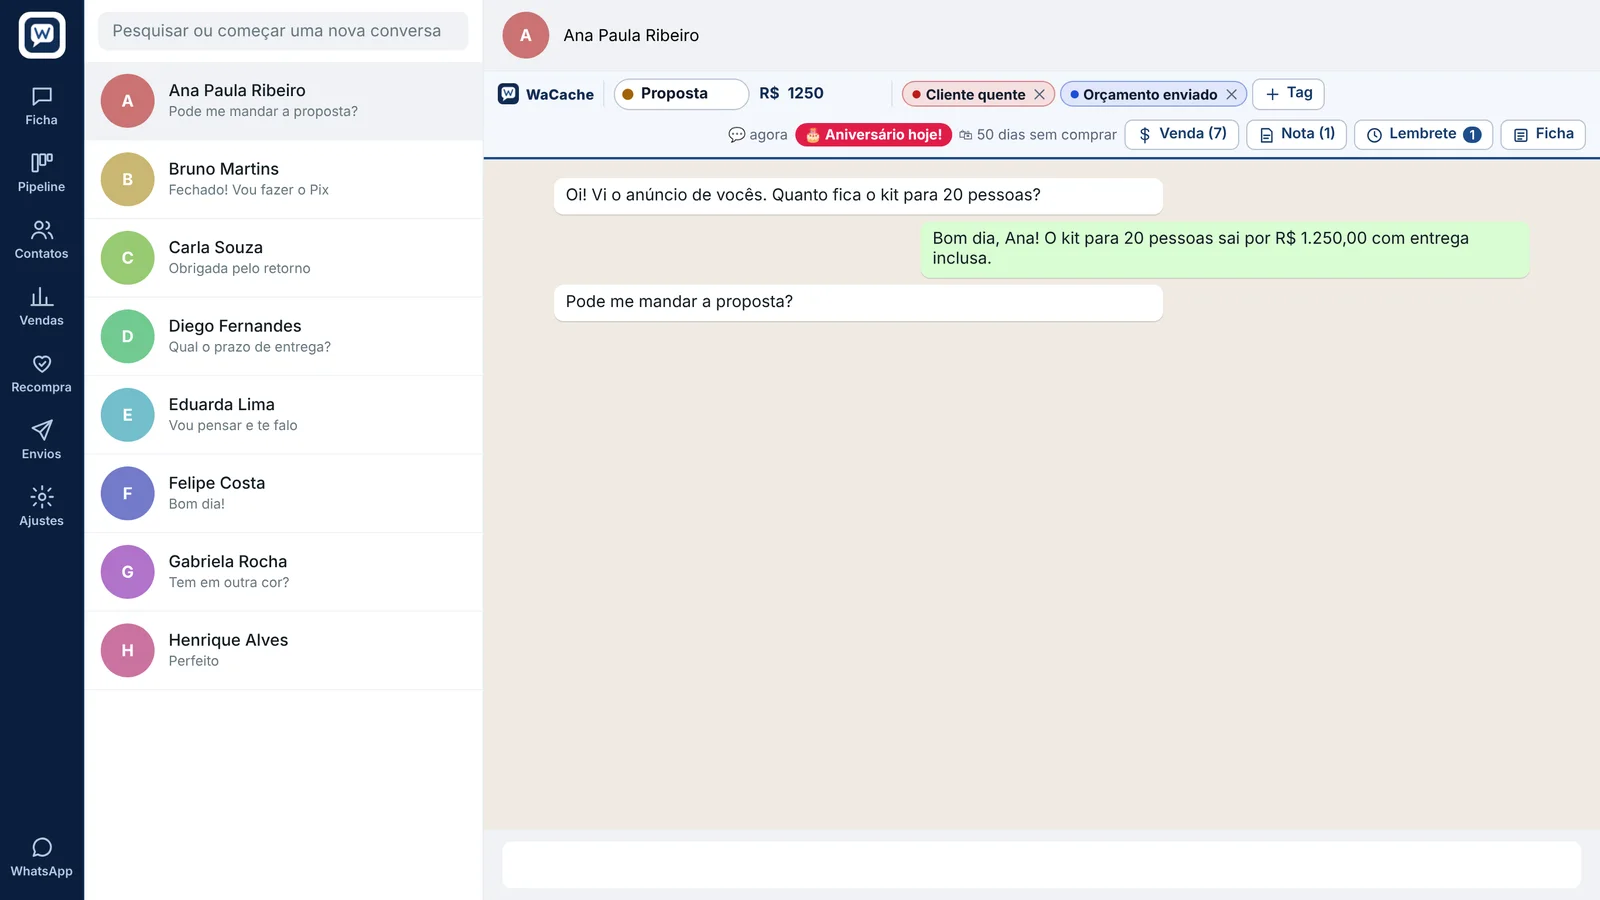Open Henrique Alves conversation
Screen dimensions: 1600x900
[283, 650]
